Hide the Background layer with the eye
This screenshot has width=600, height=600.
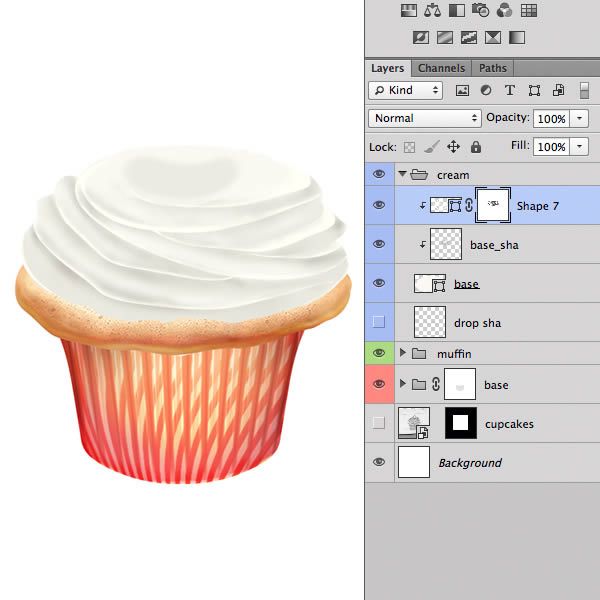[x=379, y=462]
